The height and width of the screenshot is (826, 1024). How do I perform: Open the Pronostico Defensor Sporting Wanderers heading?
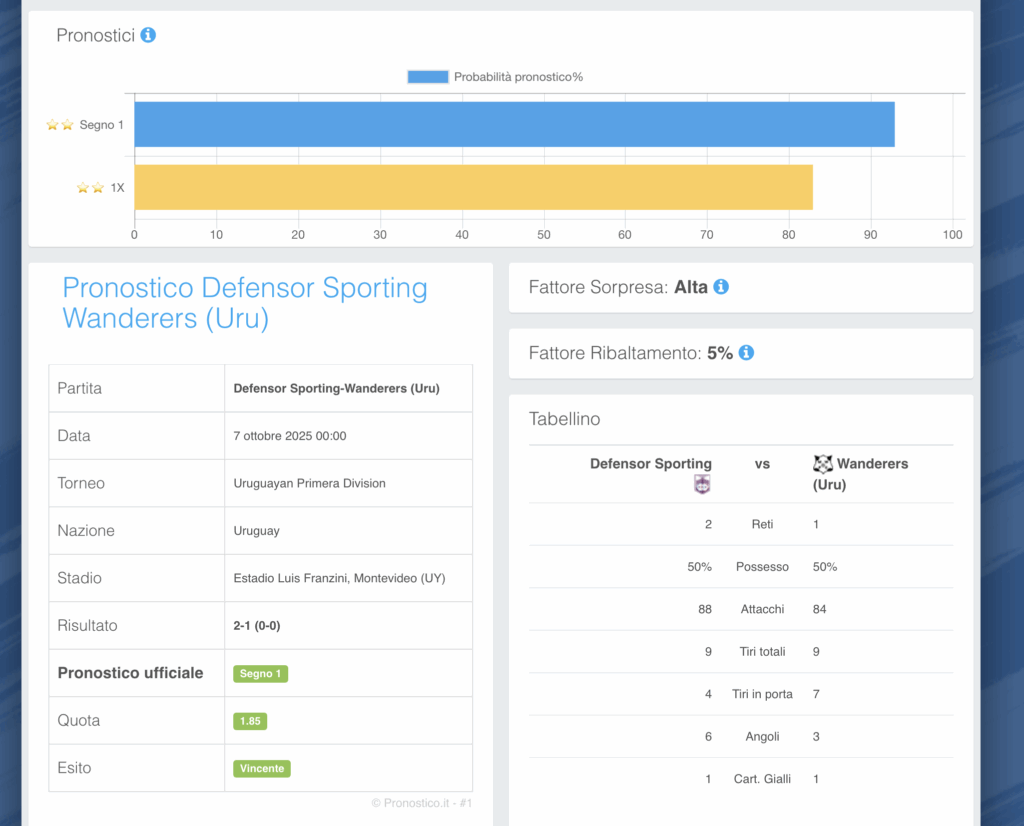pos(245,303)
